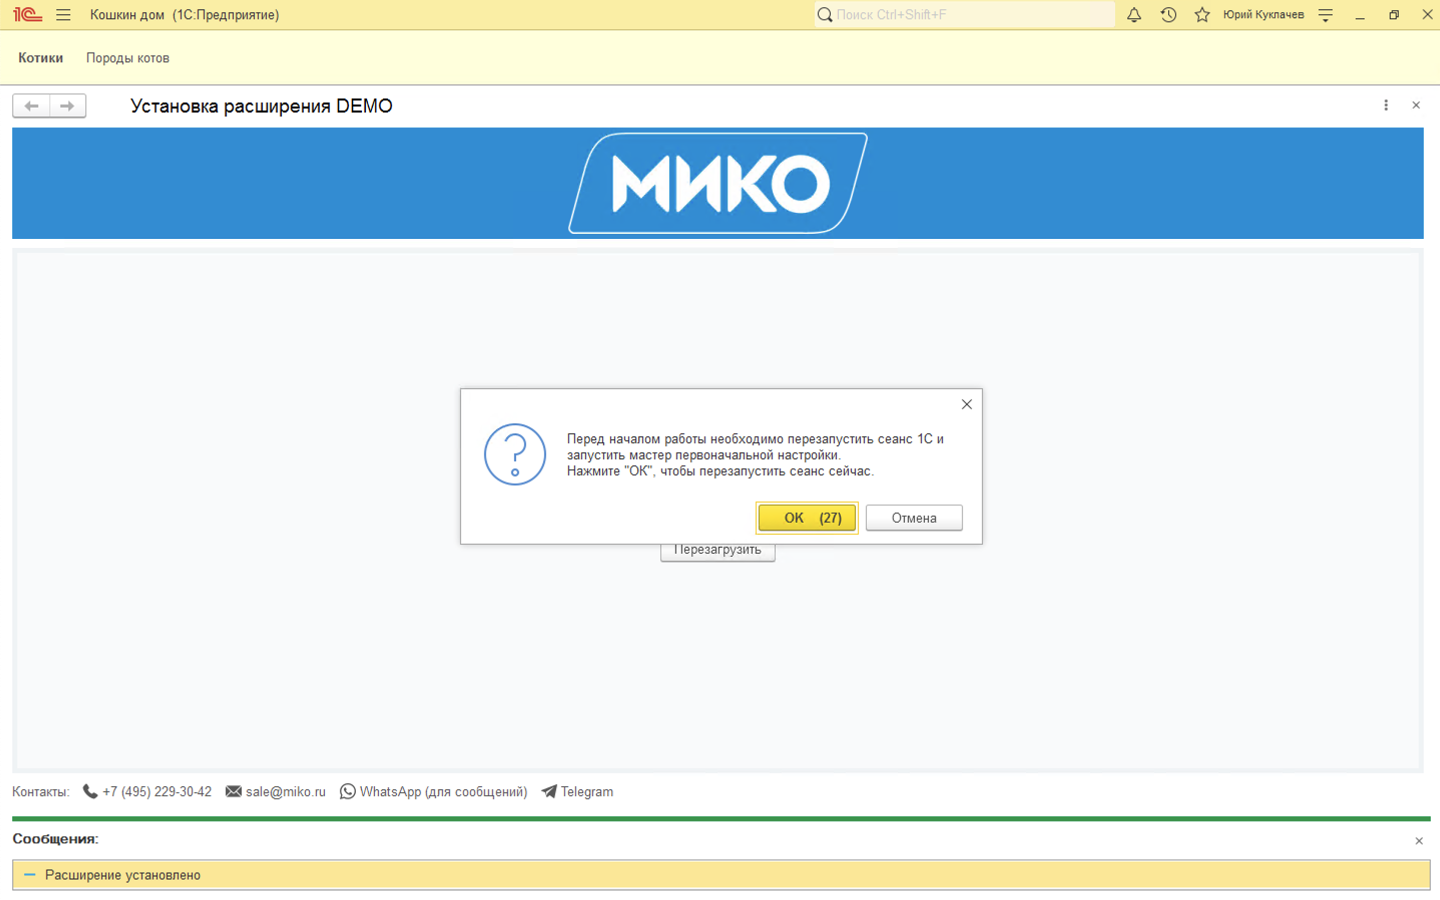Click the Контакты: label

[41, 792]
